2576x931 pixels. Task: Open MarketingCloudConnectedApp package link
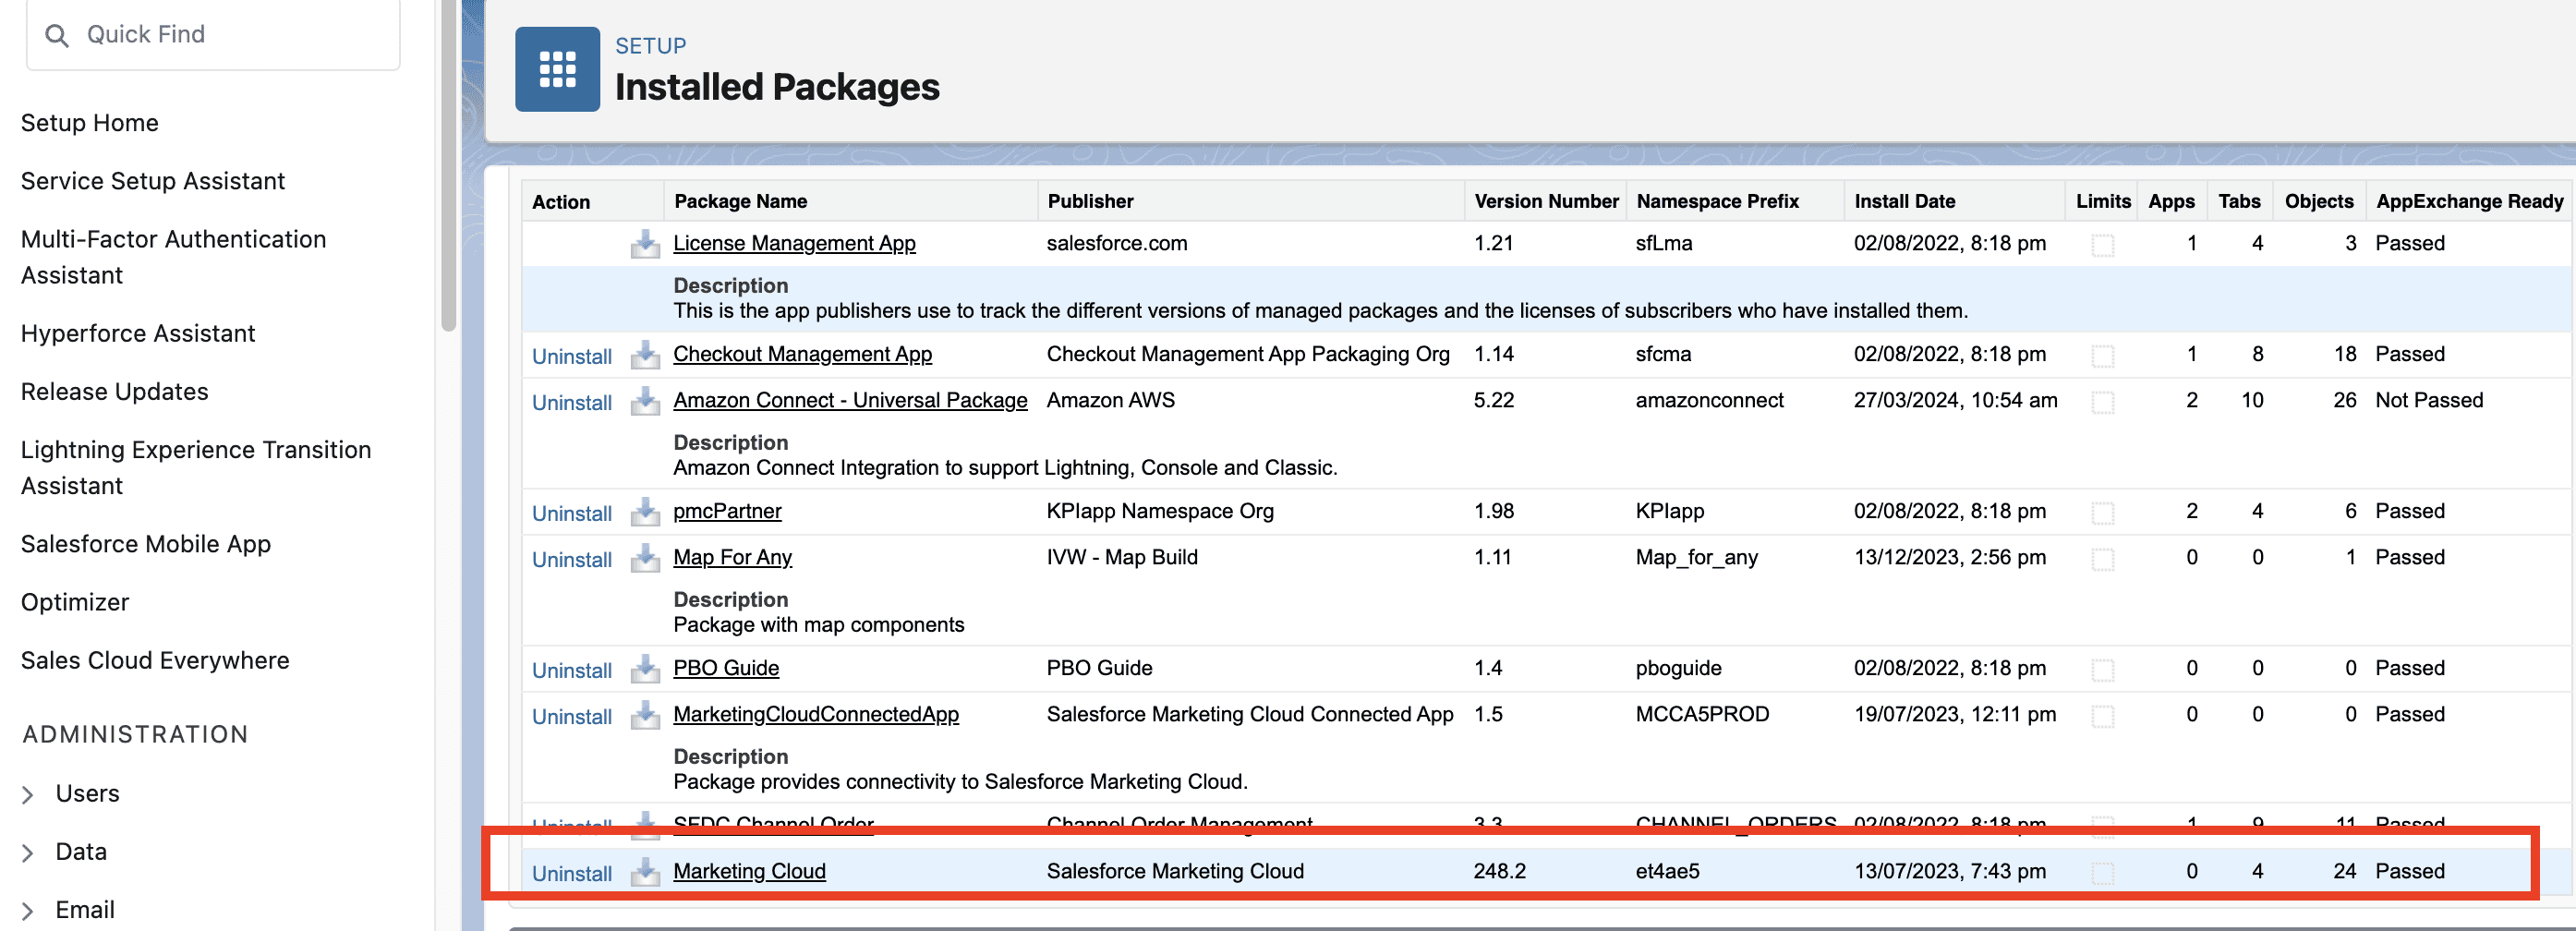816,714
